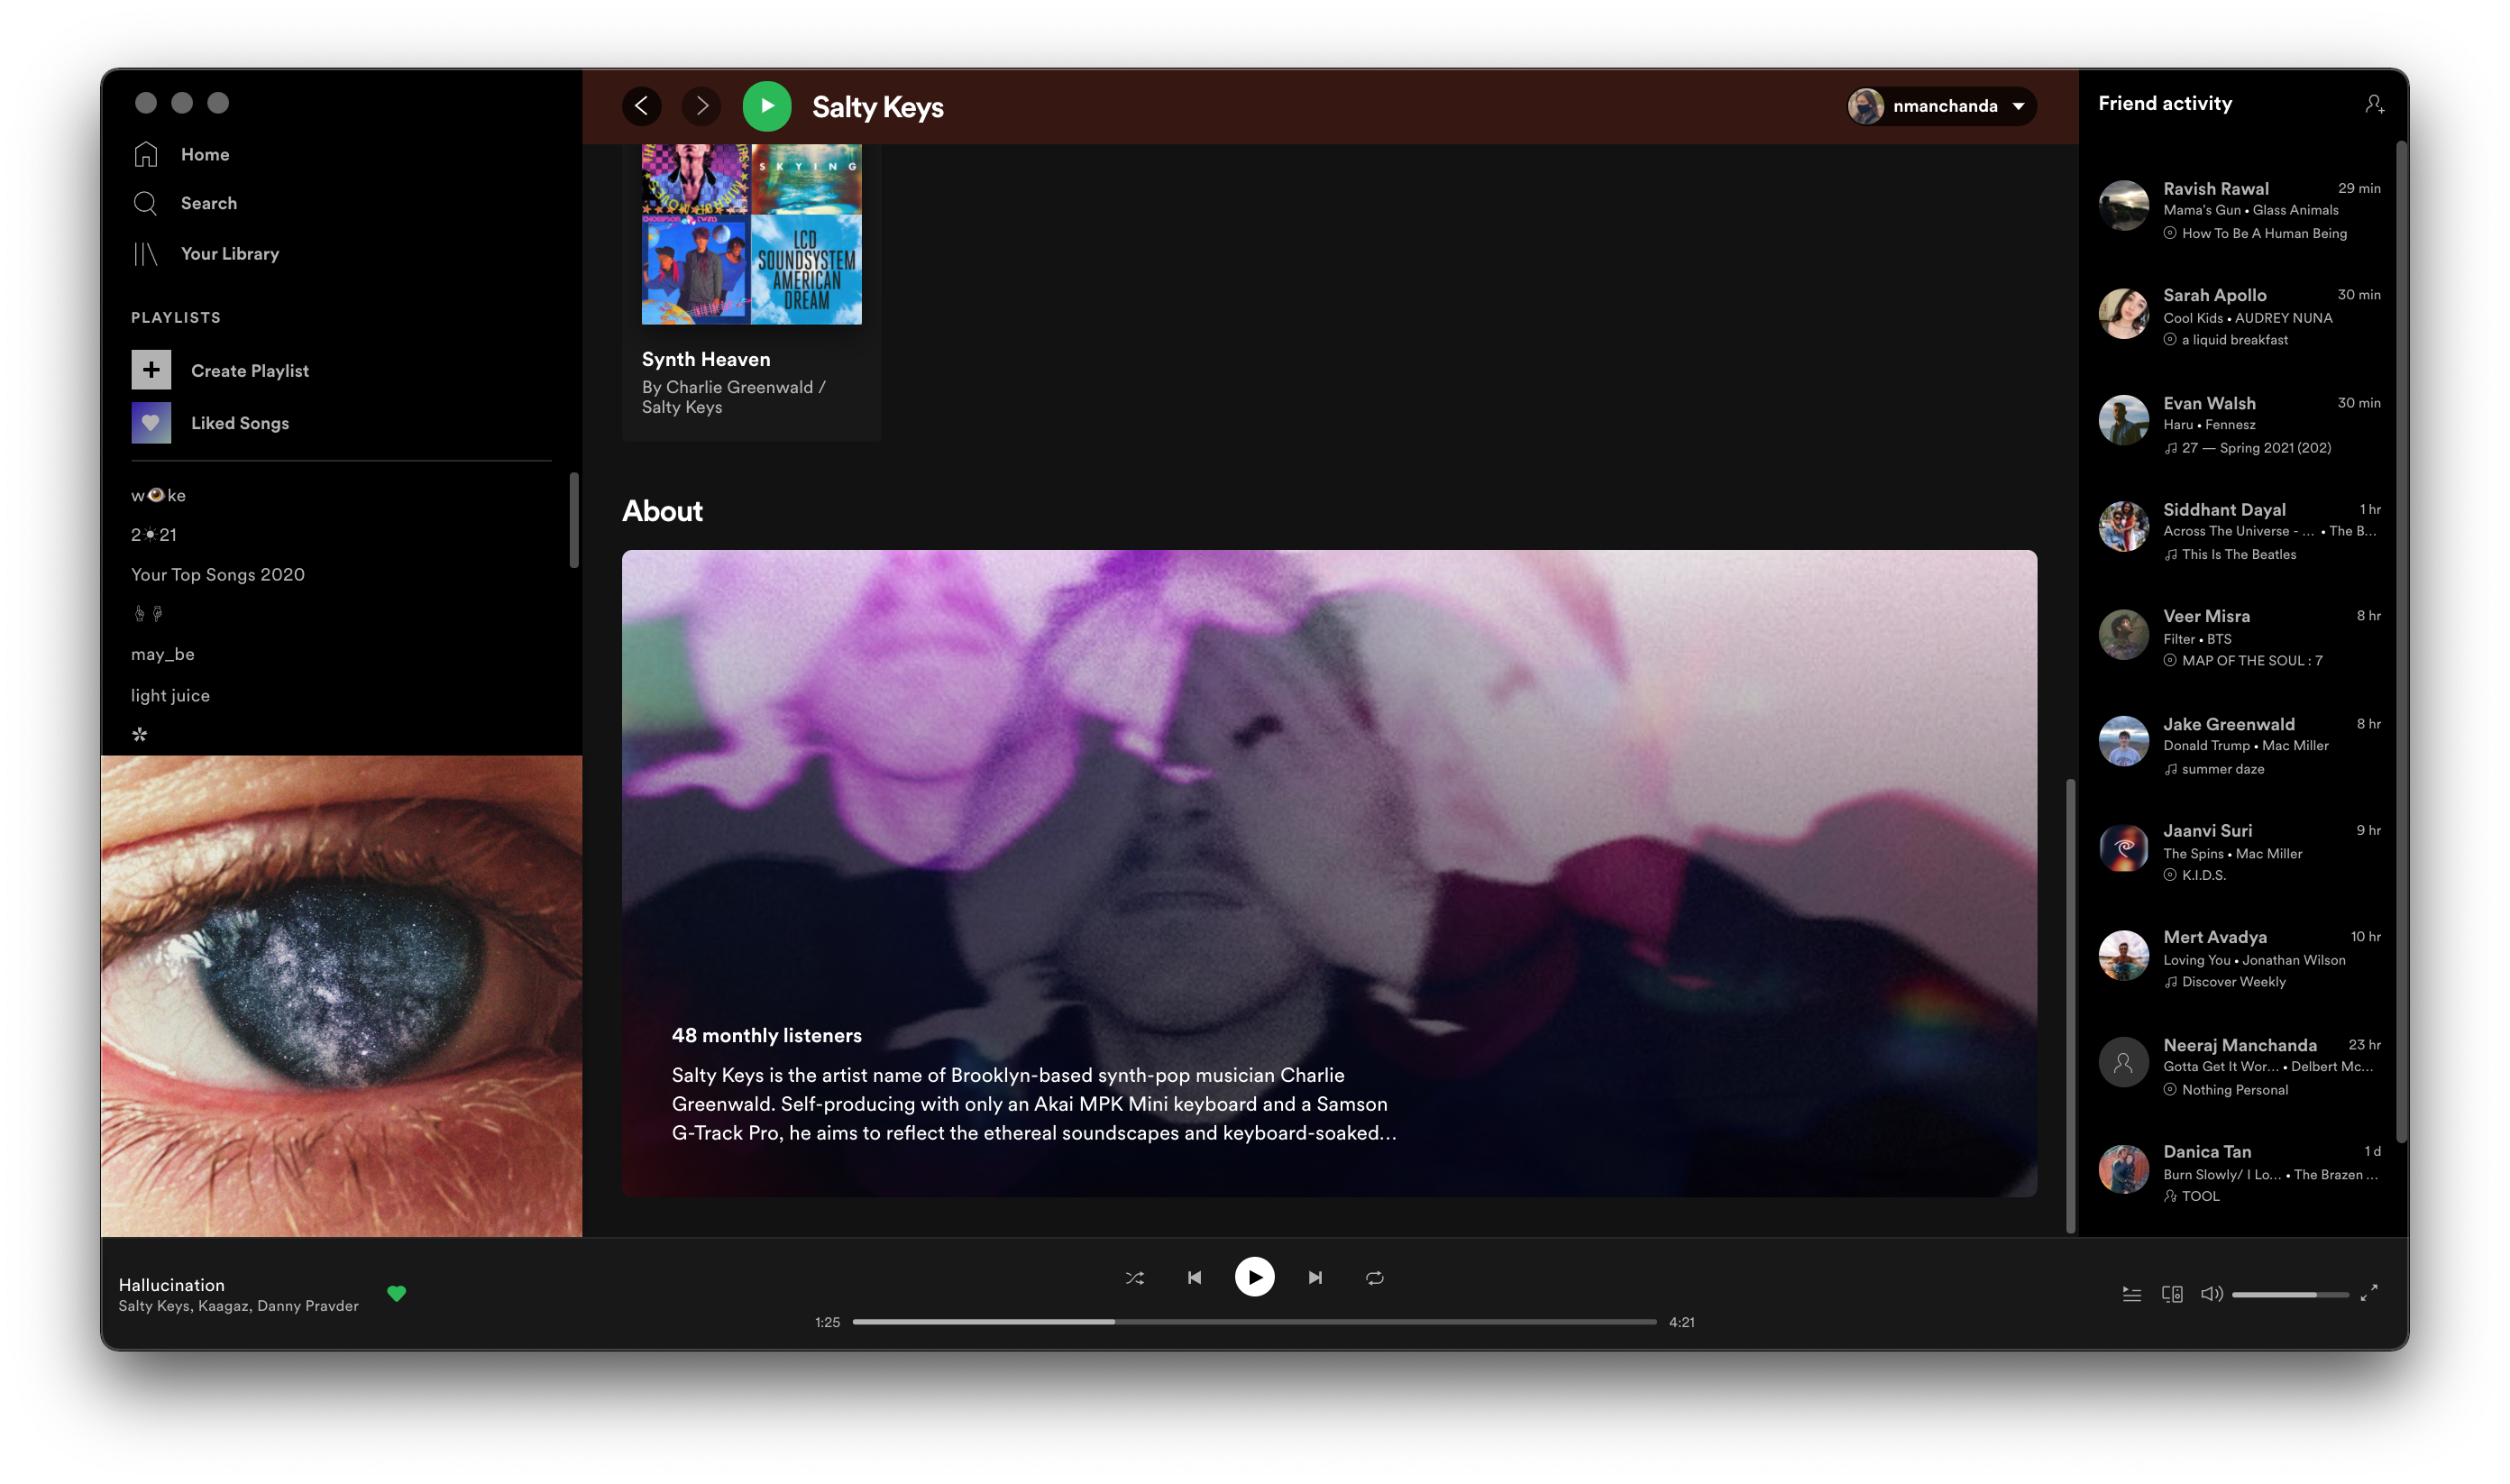Open Neeraj Manchanda's placeholder avatar
Viewport: 2510px width, 1484px height.
pyautogui.click(x=2123, y=1063)
